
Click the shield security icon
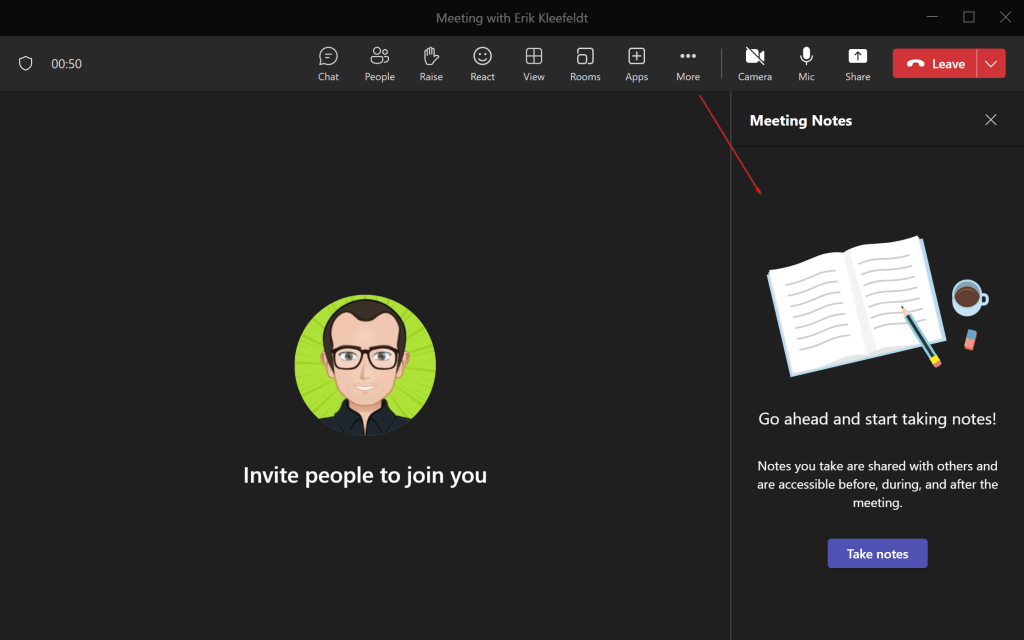coord(26,63)
